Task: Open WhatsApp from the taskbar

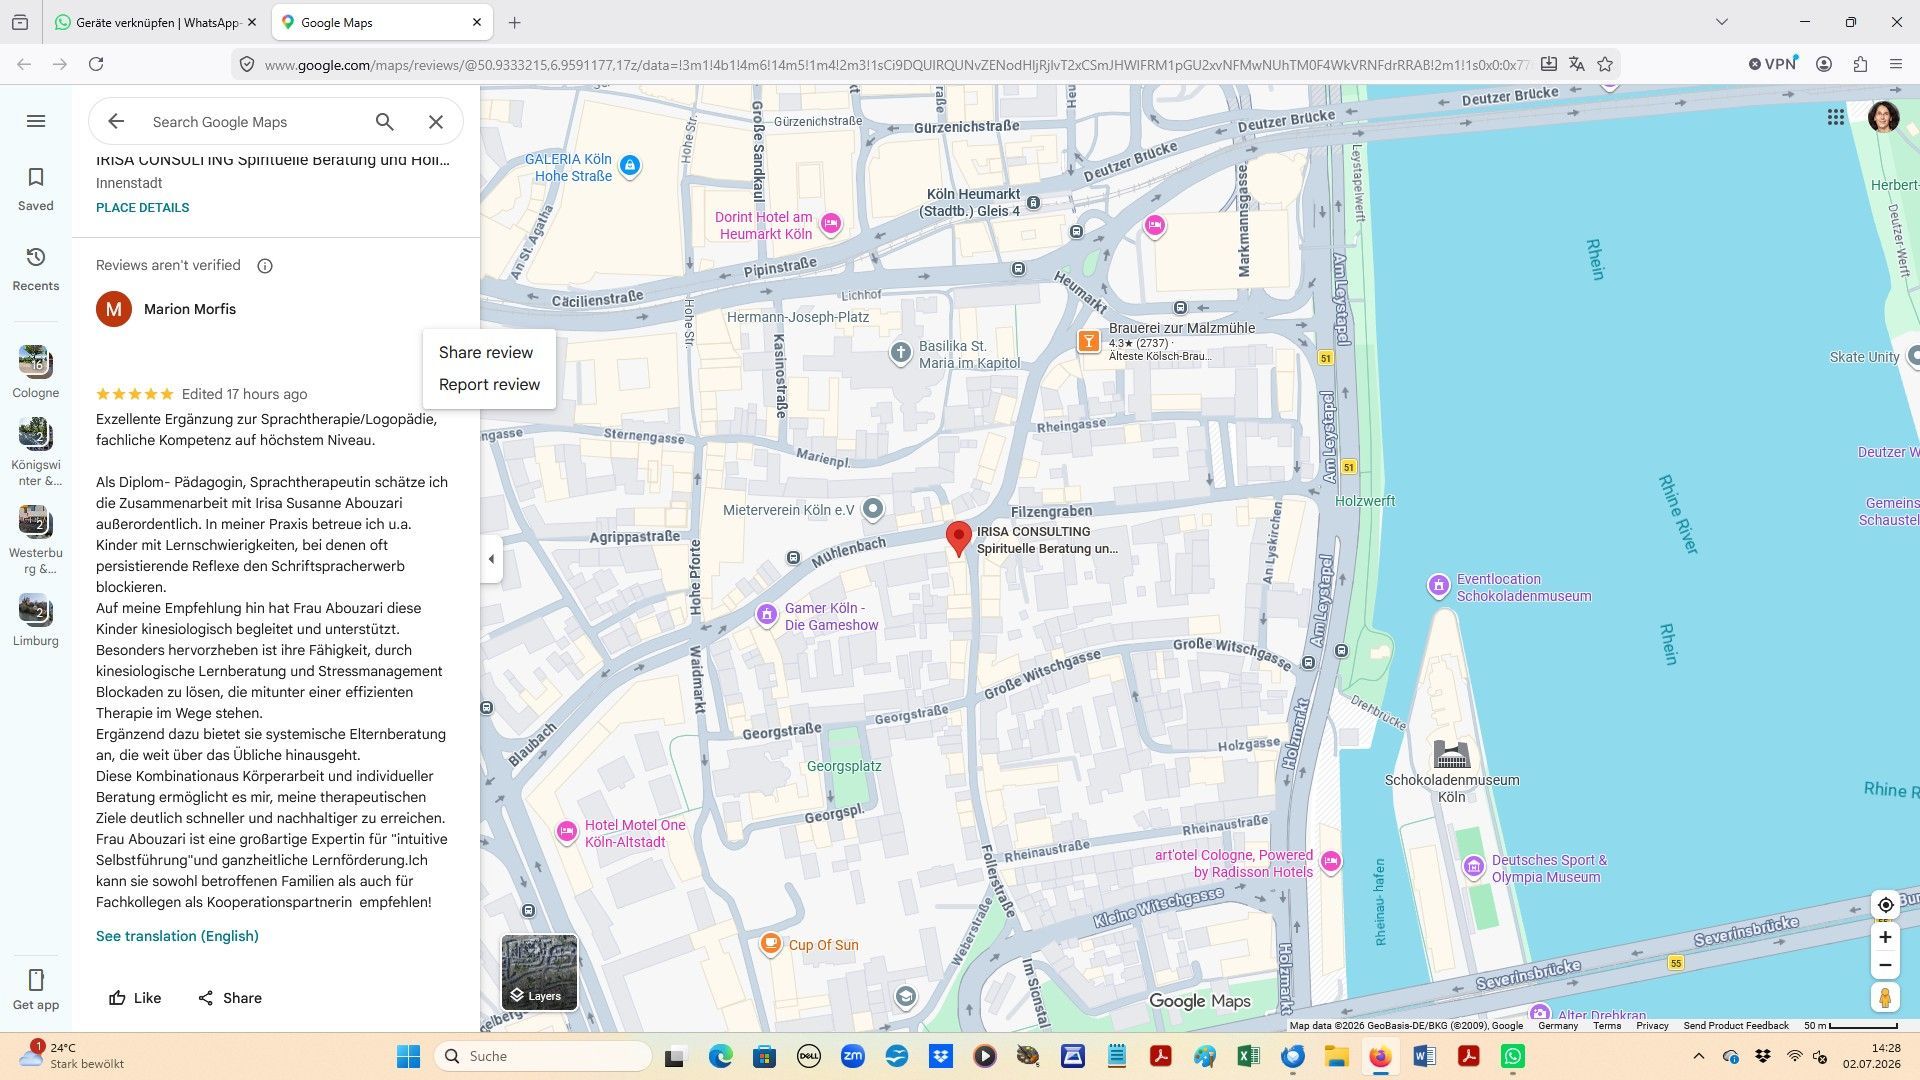Action: tap(1513, 1056)
